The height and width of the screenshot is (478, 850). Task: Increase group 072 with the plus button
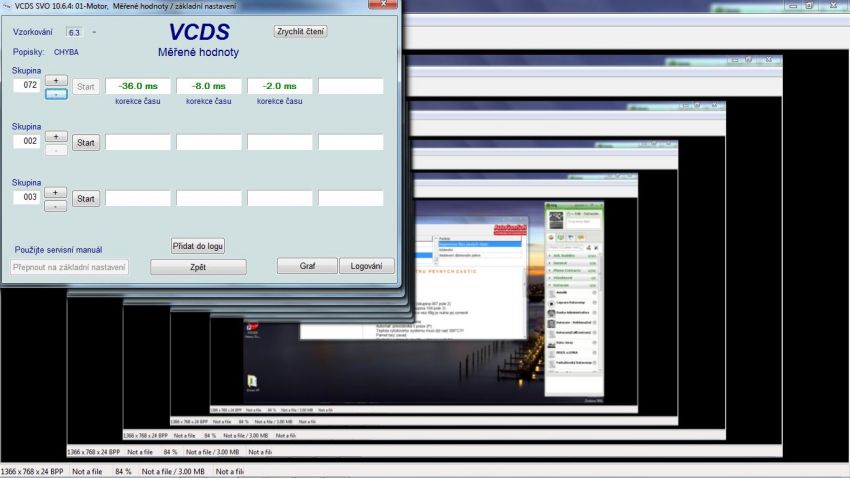(56, 80)
